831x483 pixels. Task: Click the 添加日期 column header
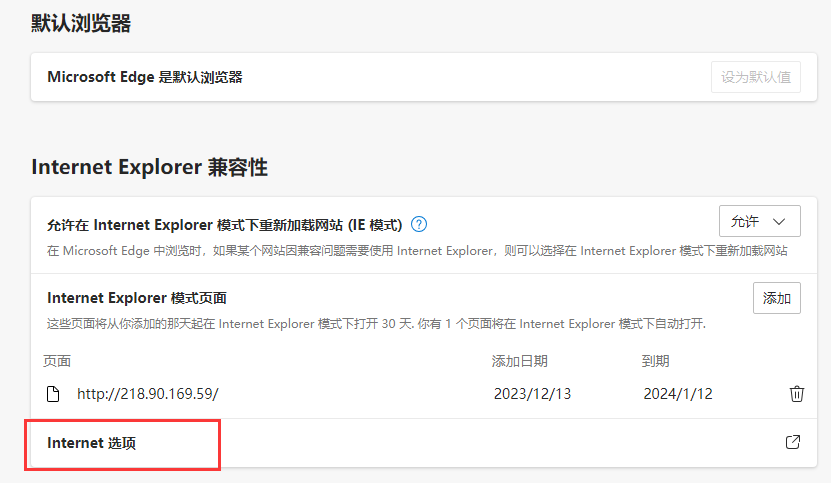click(x=519, y=362)
